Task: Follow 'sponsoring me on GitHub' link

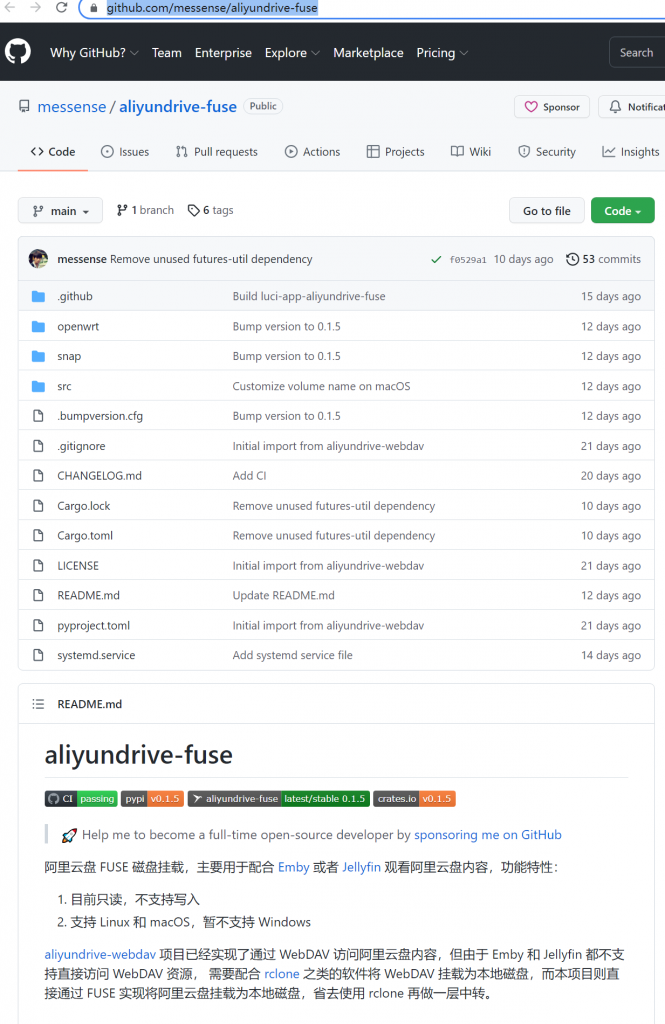Action: (488, 835)
